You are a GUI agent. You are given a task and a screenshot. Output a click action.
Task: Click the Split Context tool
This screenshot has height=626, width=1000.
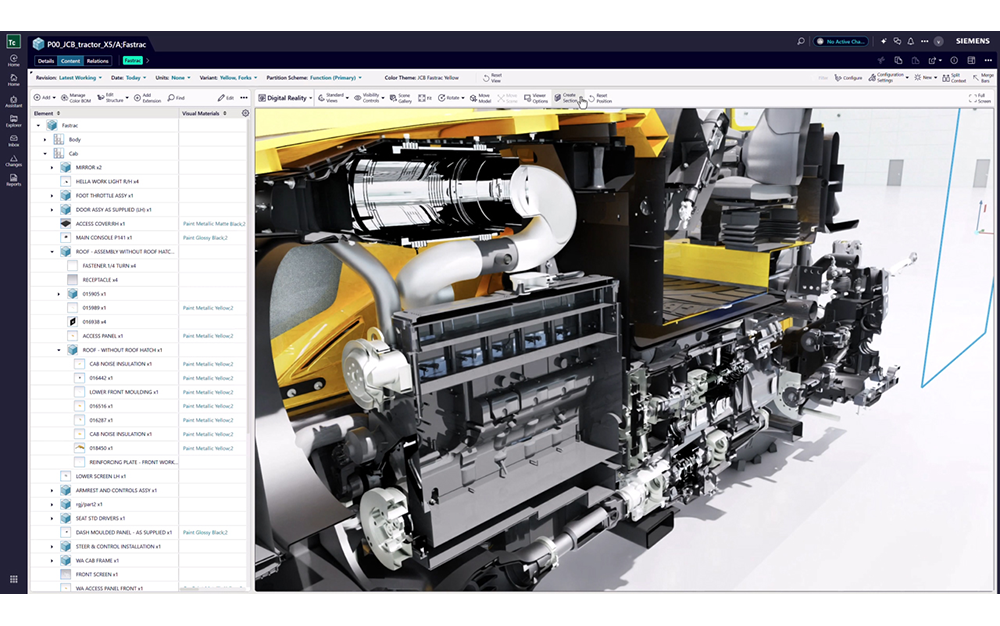click(954, 77)
